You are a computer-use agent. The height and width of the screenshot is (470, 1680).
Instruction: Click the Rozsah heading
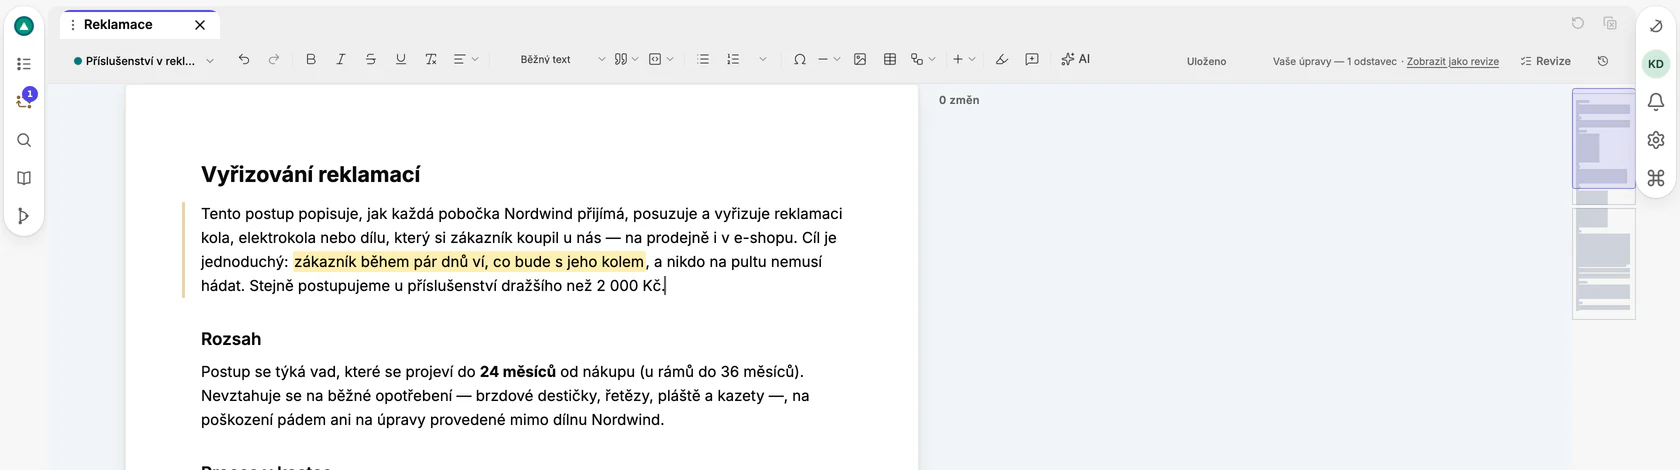click(x=231, y=339)
